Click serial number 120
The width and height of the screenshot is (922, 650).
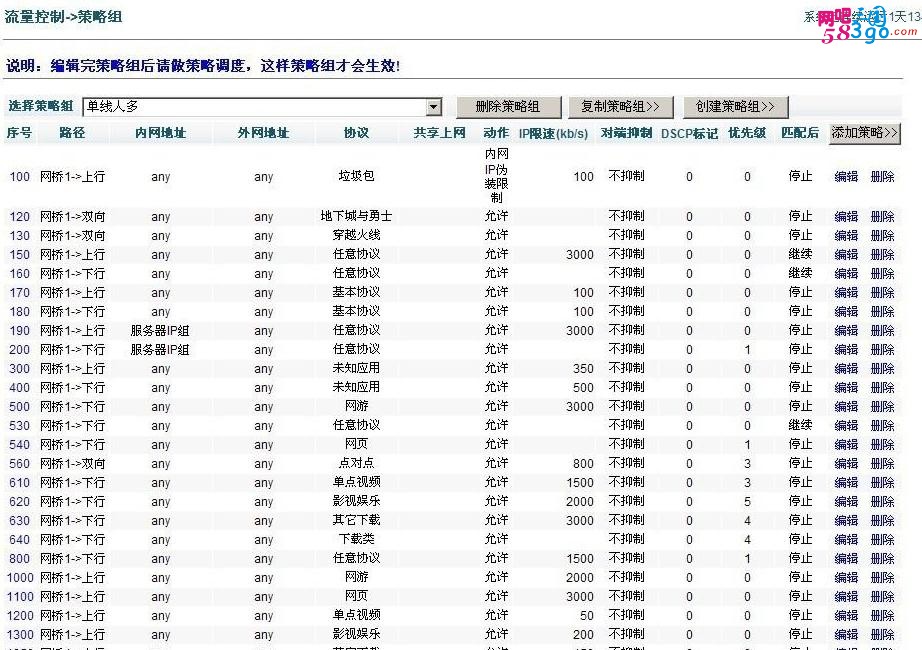[19, 216]
